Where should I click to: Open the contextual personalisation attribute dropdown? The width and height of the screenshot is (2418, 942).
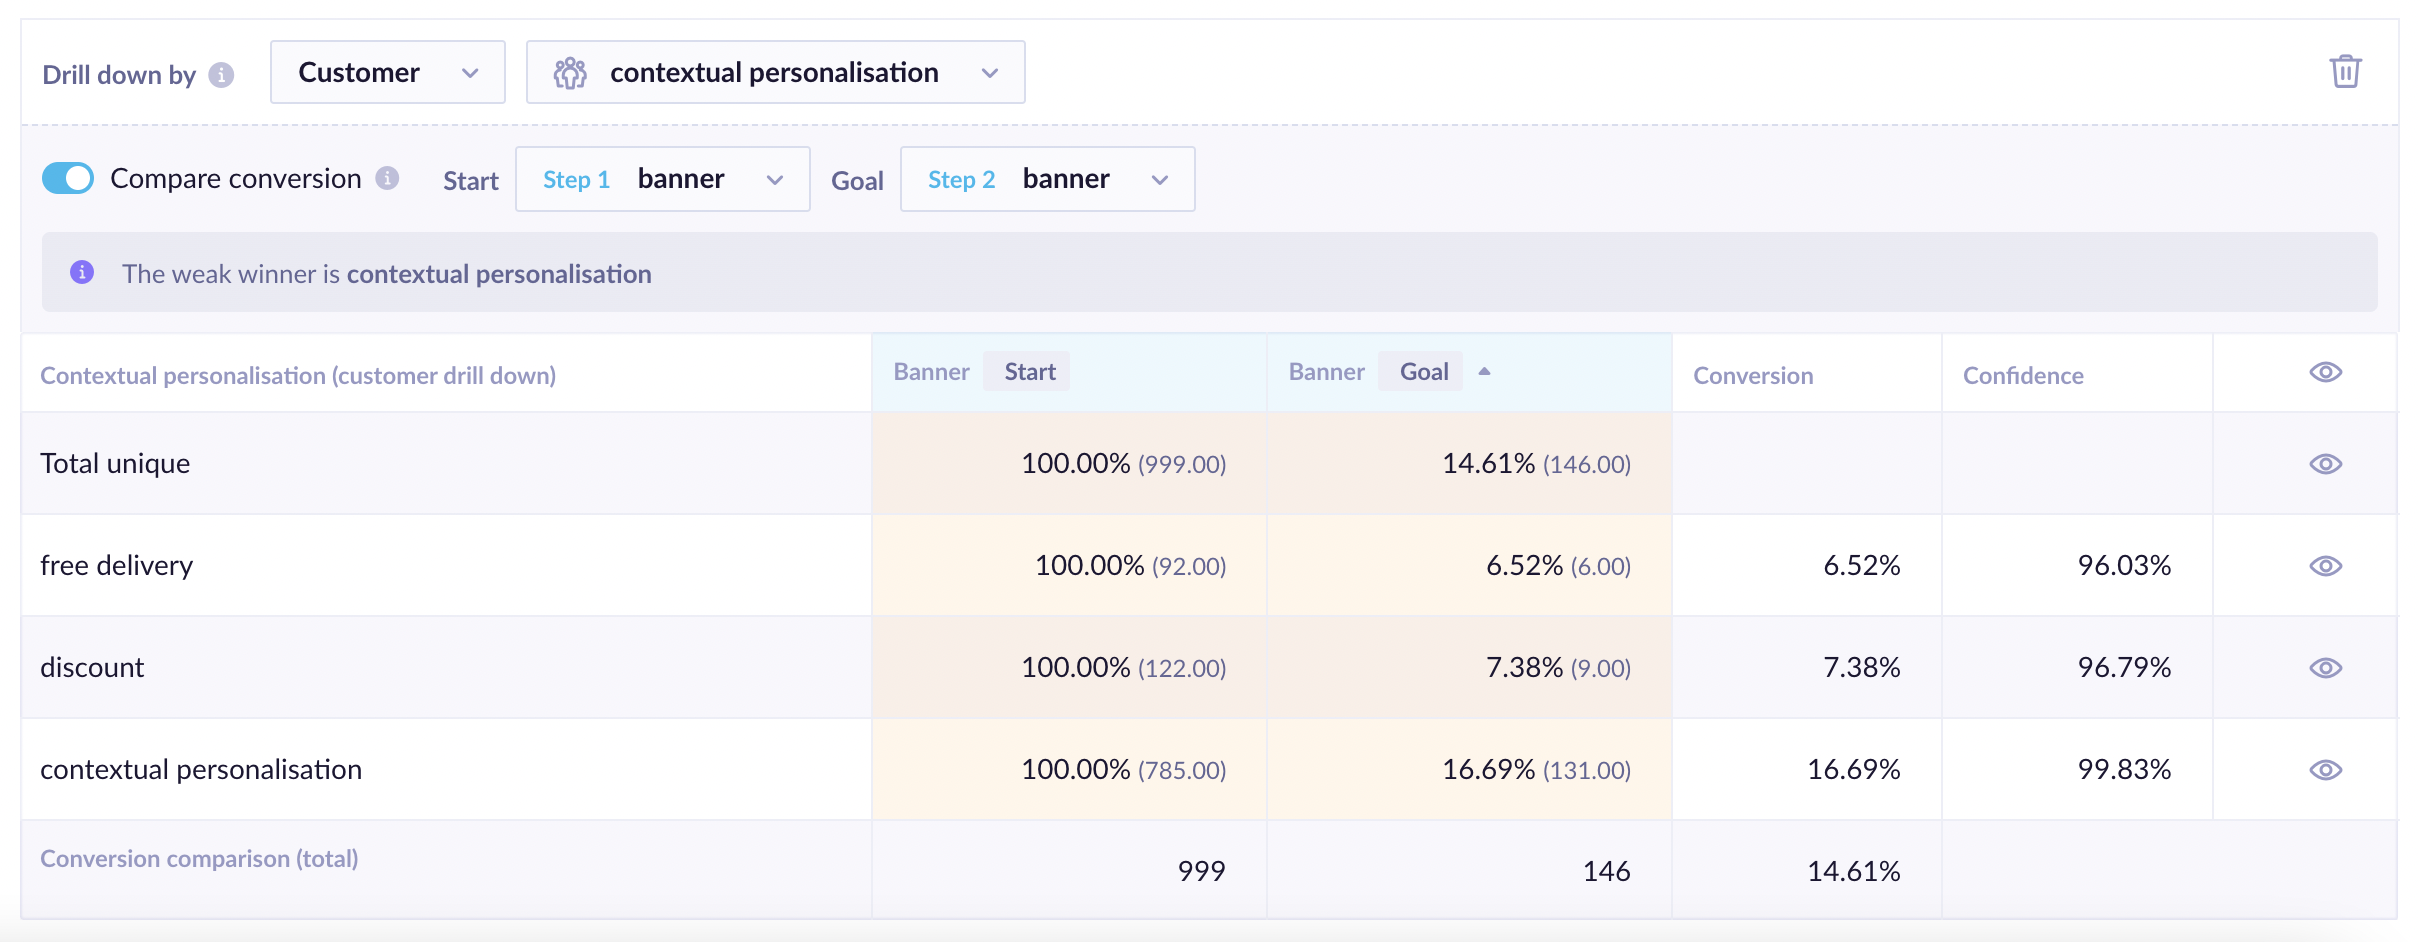point(776,72)
